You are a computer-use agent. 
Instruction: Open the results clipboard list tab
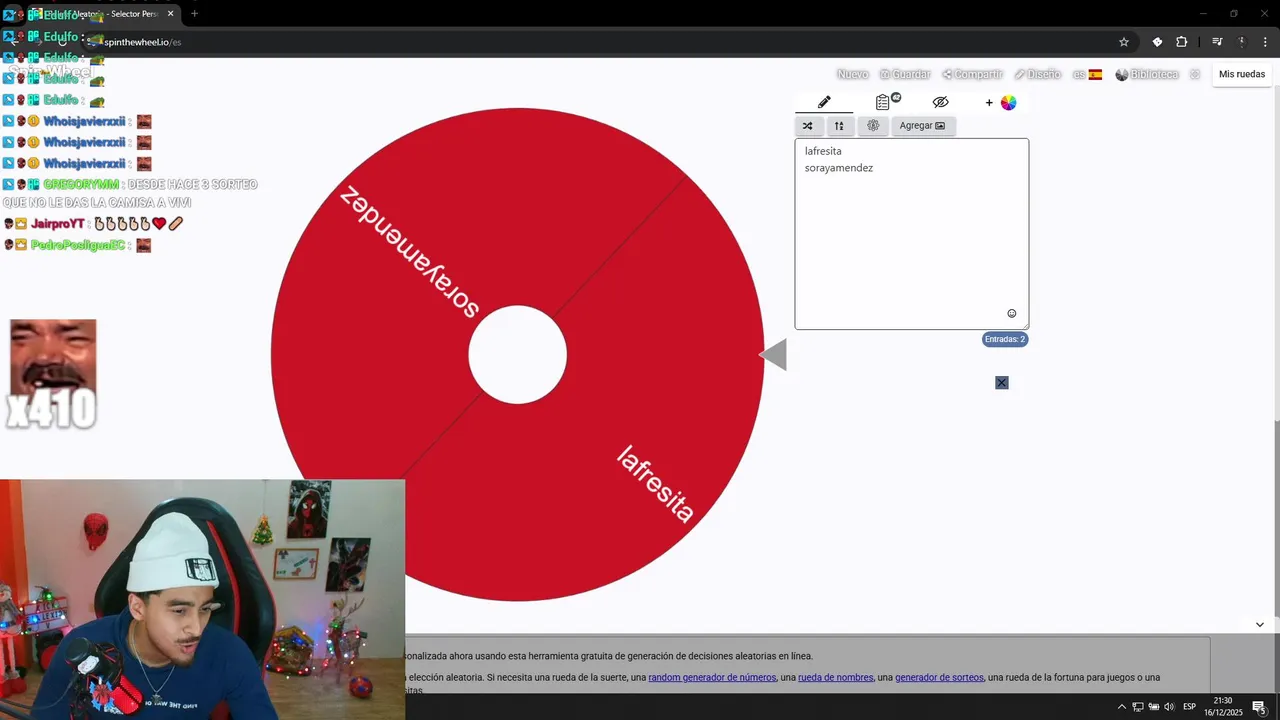[x=885, y=102]
